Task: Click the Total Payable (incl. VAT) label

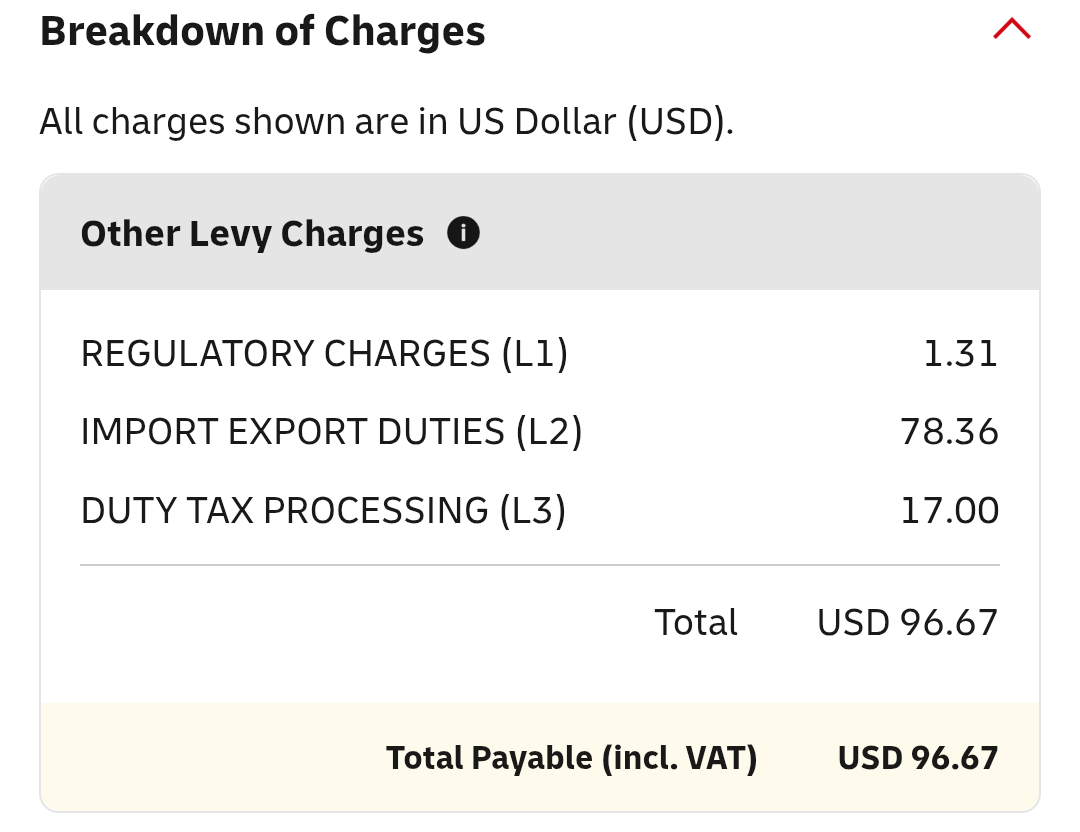Action: (x=572, y=758)
